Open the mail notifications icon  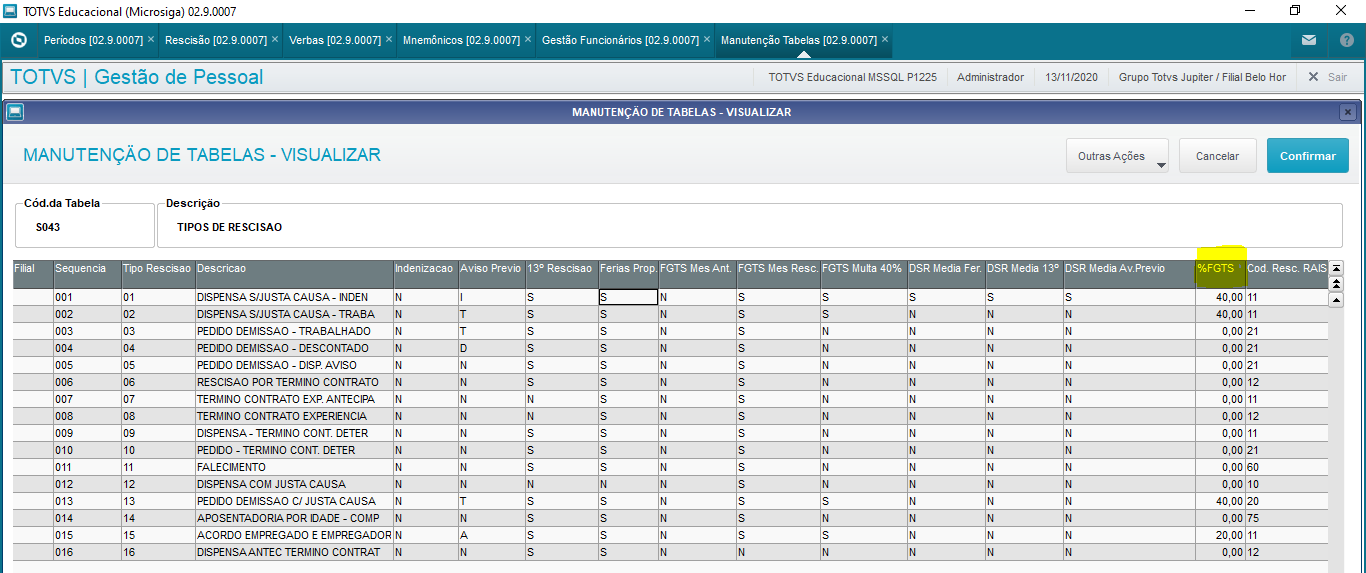click(1309, 40)
